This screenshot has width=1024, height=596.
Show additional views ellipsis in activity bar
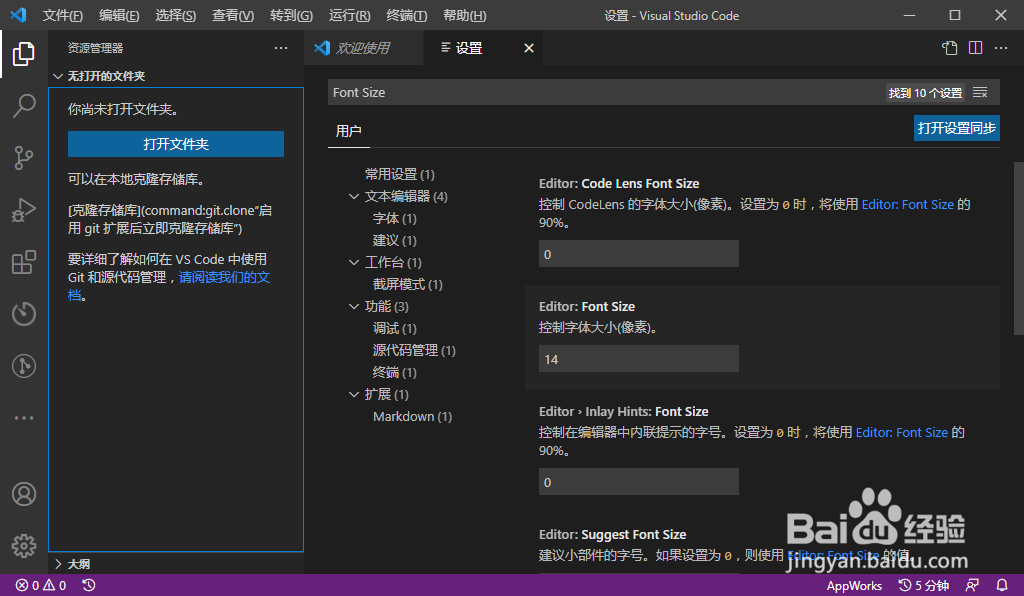(24, 418)
